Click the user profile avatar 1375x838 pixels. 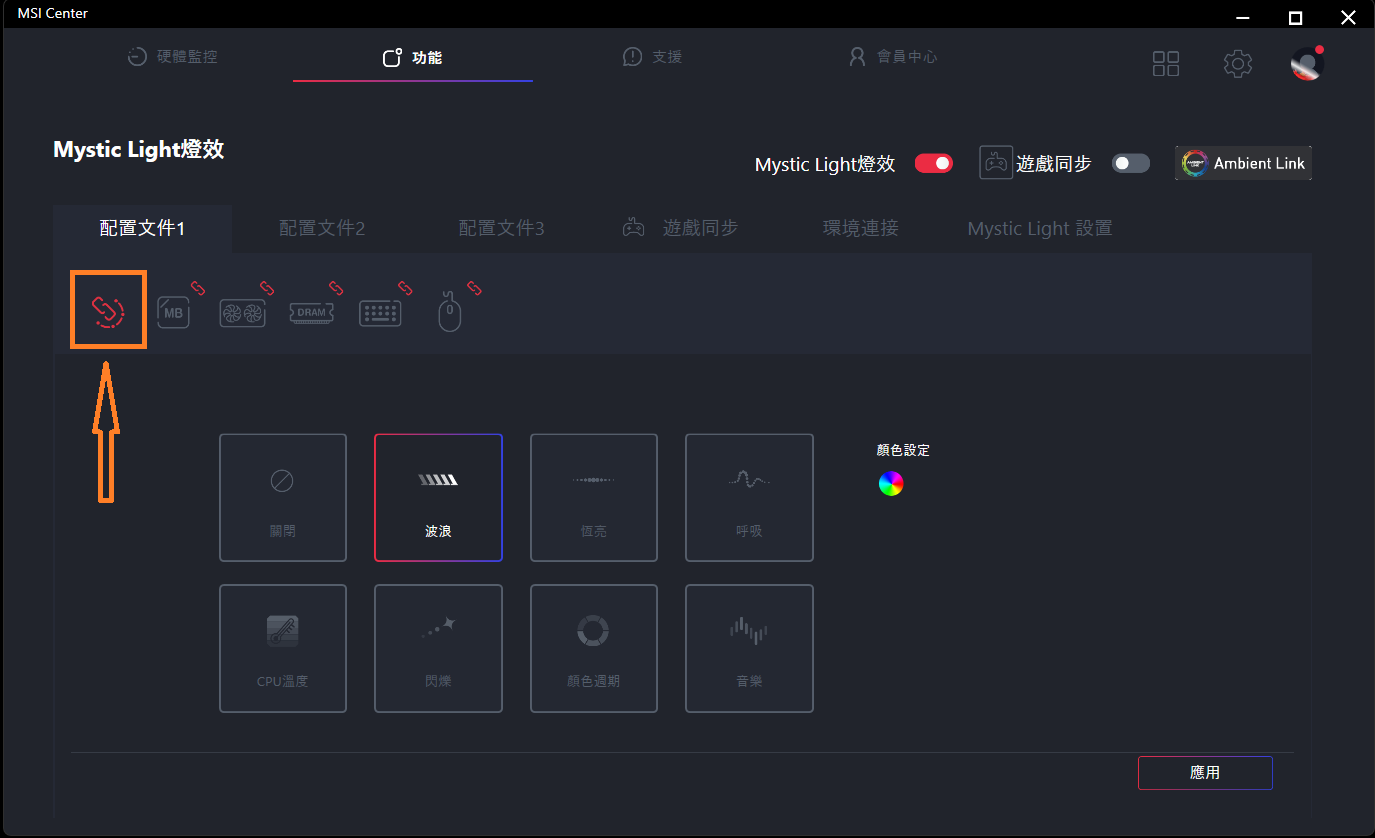1307,64
